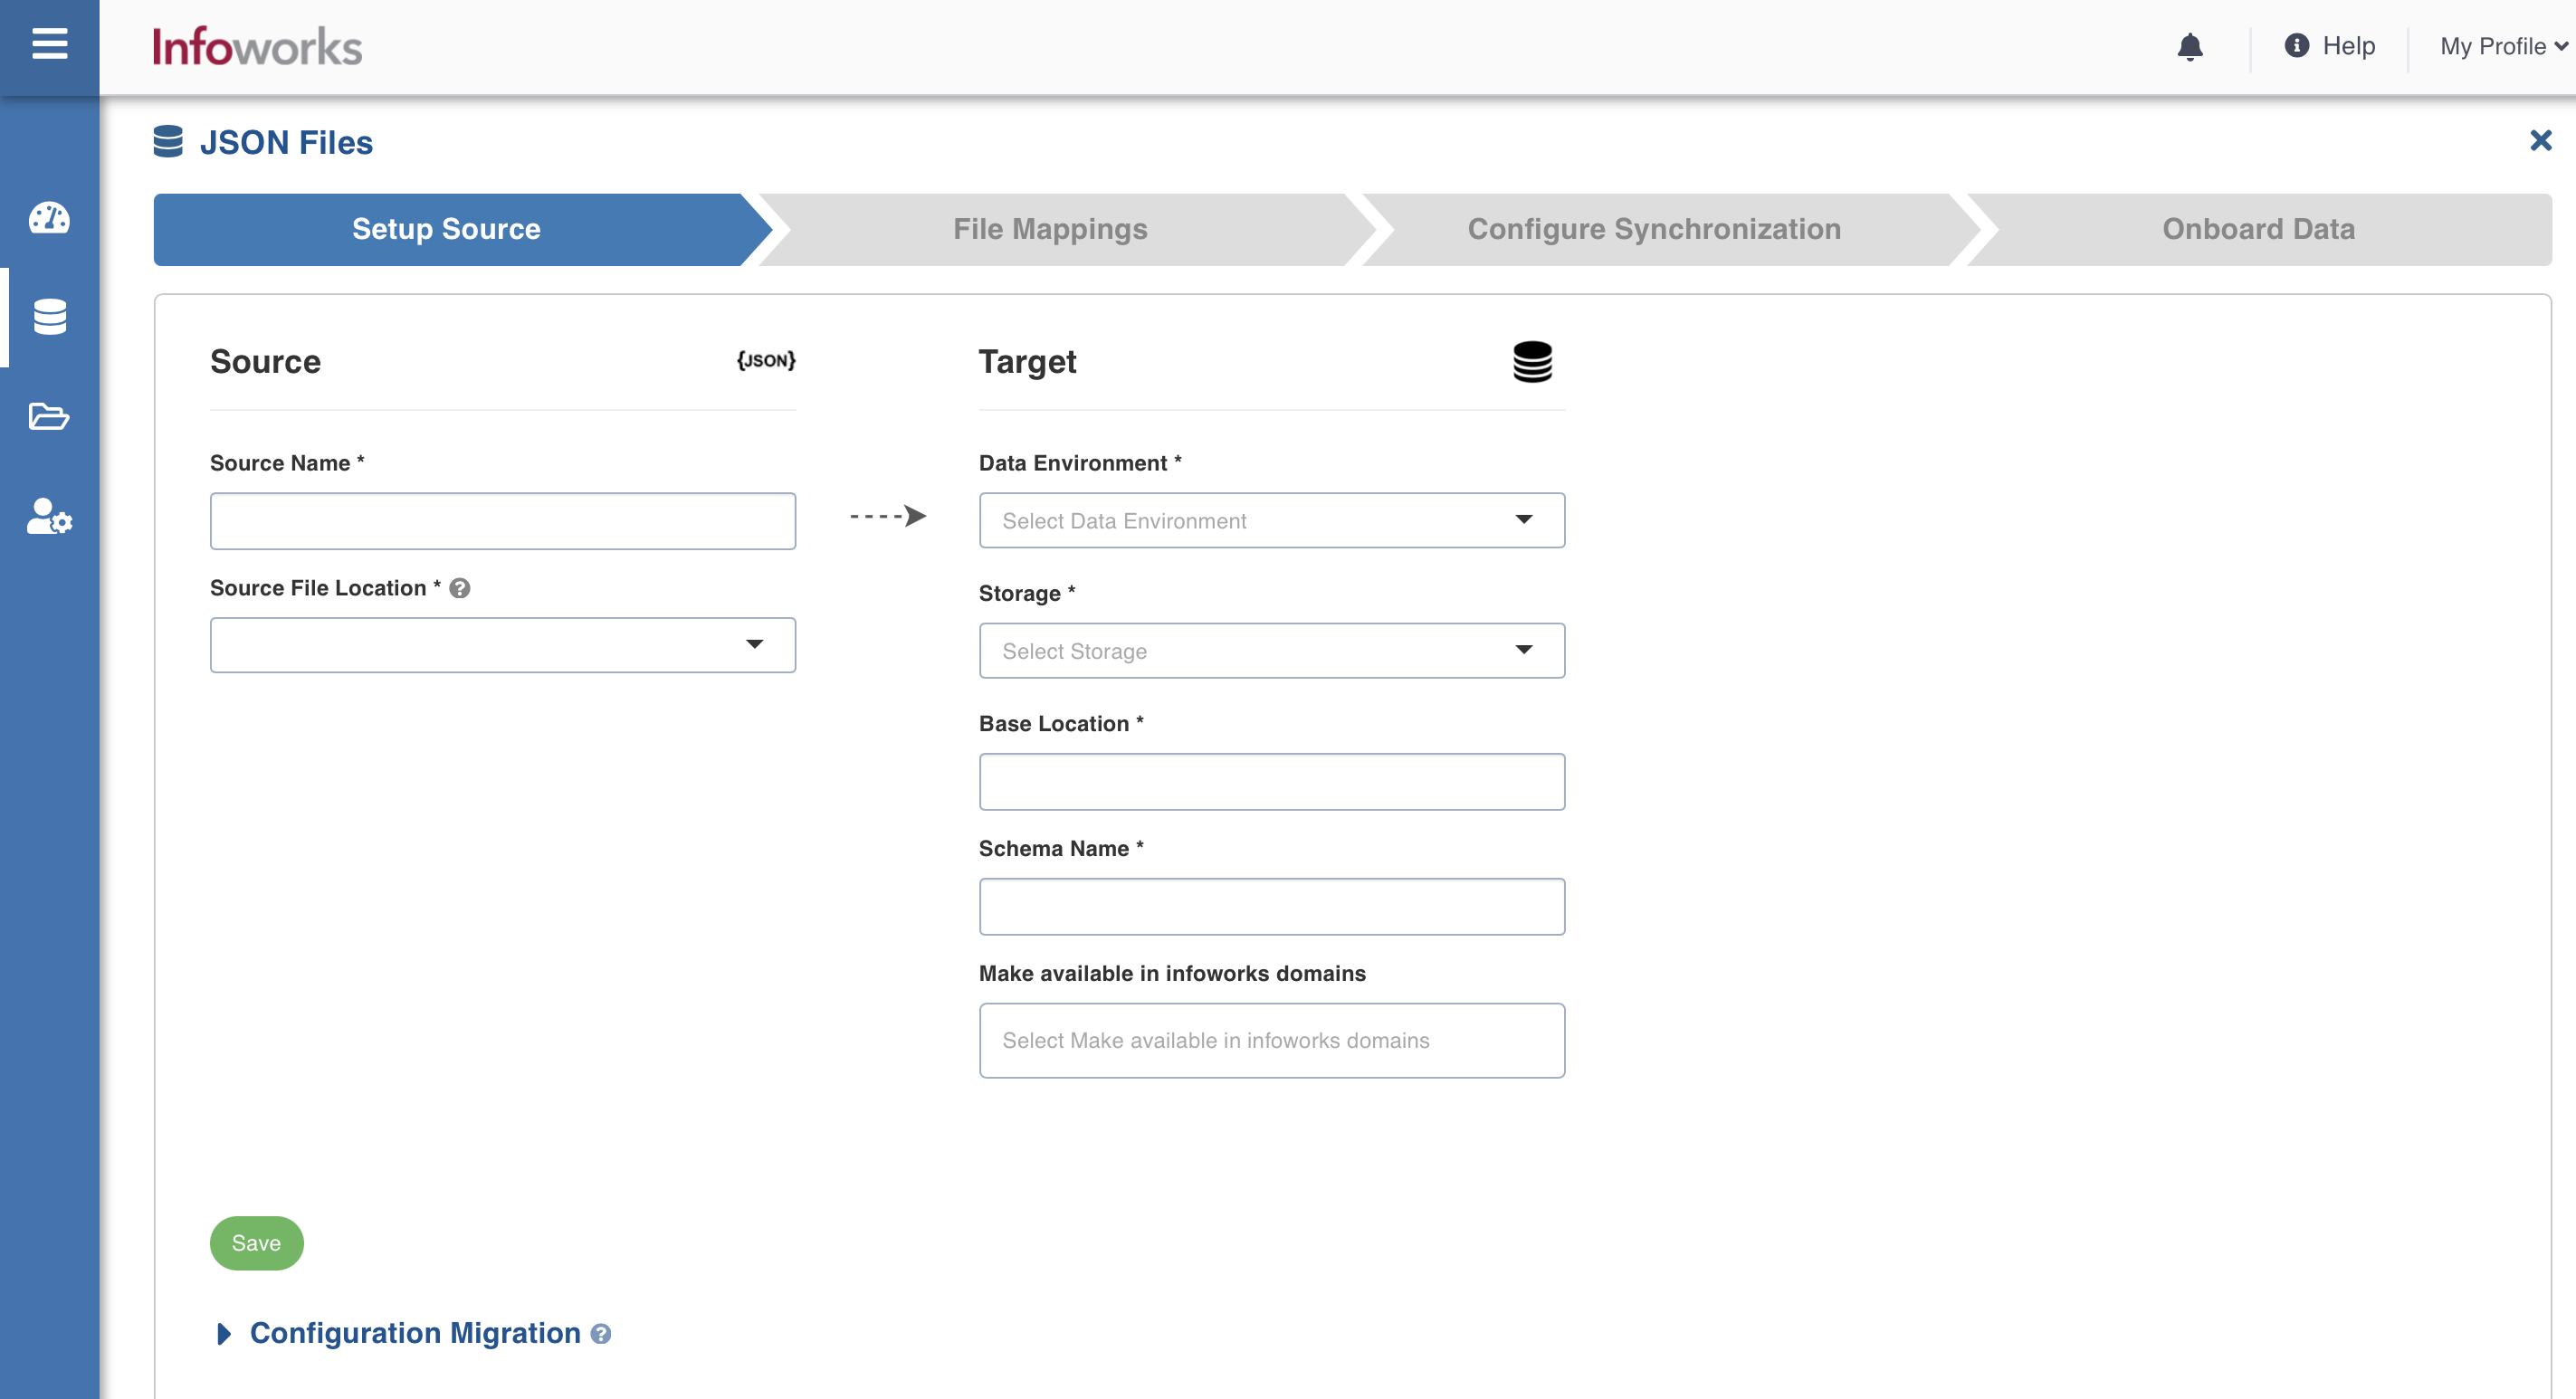Show Source File Location help tooltip
2576x1399 pixels.
click(459, 588)
